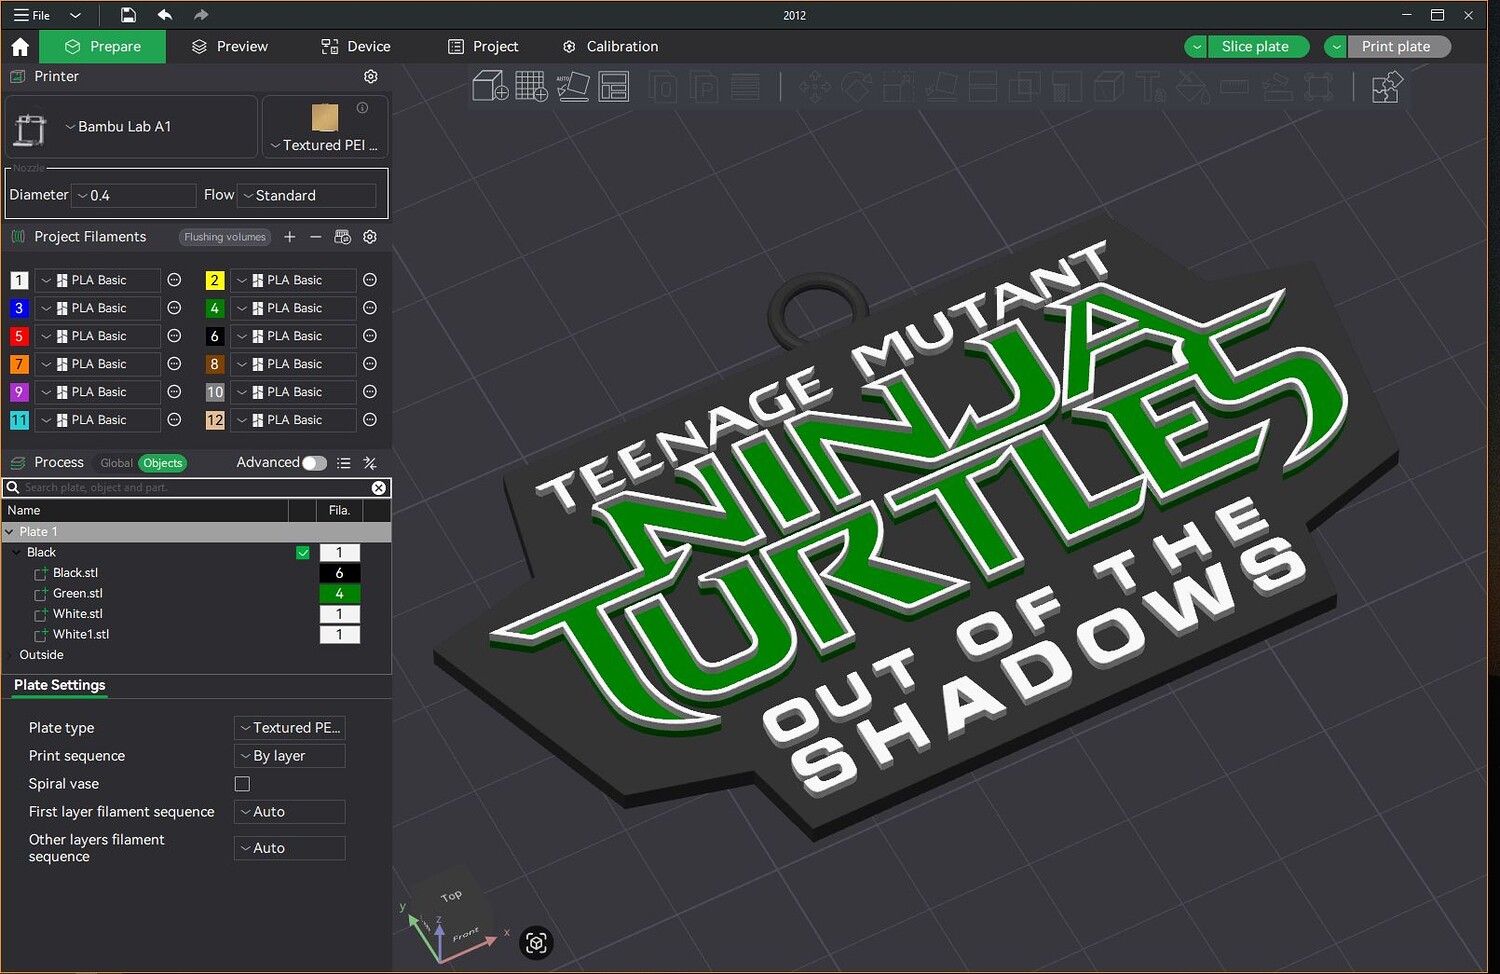Edit filament 6 preset via ellipsis icon

tap(370, 336)
